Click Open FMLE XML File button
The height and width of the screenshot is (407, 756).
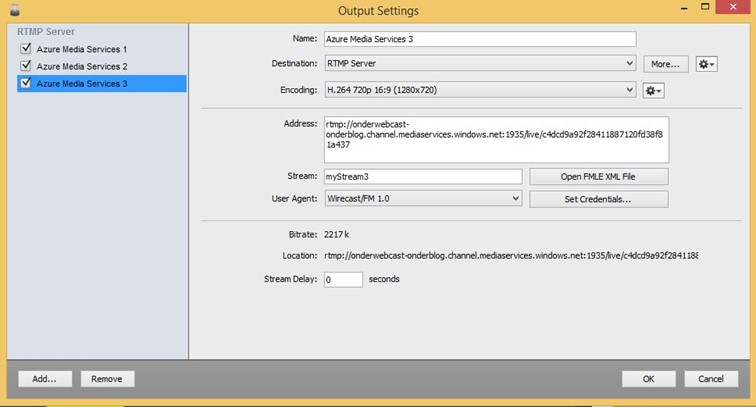[x=598, y=176]
